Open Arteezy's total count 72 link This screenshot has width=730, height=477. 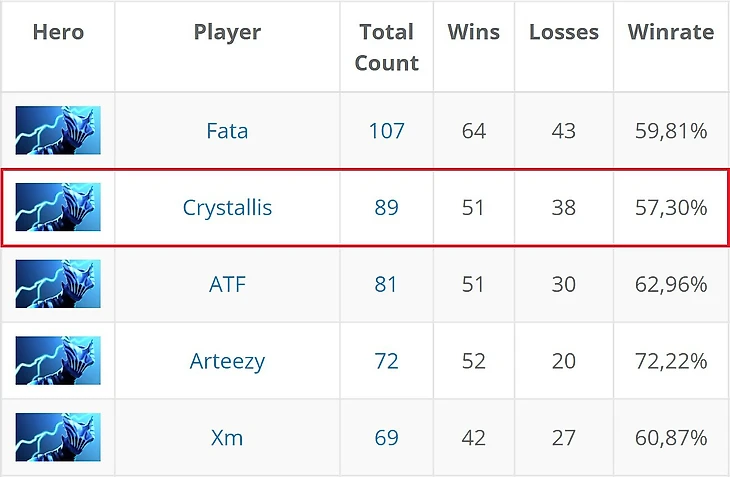click(x=386, y=361)
